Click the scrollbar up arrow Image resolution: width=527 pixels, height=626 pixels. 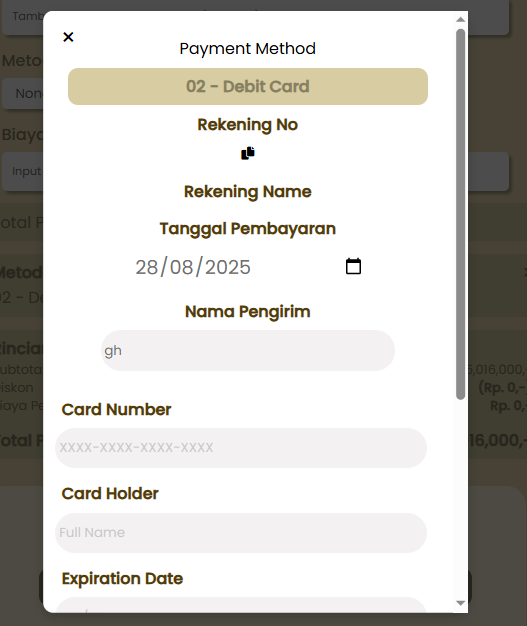pos(460,19)
